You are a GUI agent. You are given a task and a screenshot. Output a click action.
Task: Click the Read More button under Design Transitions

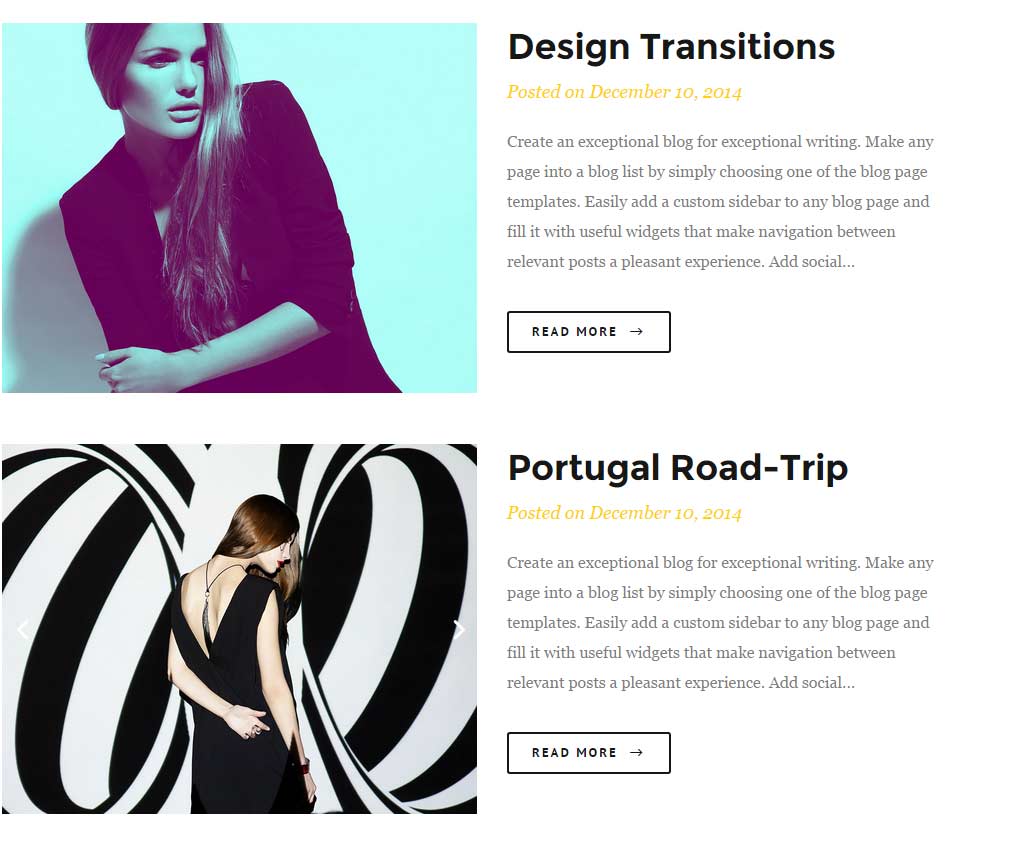589,332
